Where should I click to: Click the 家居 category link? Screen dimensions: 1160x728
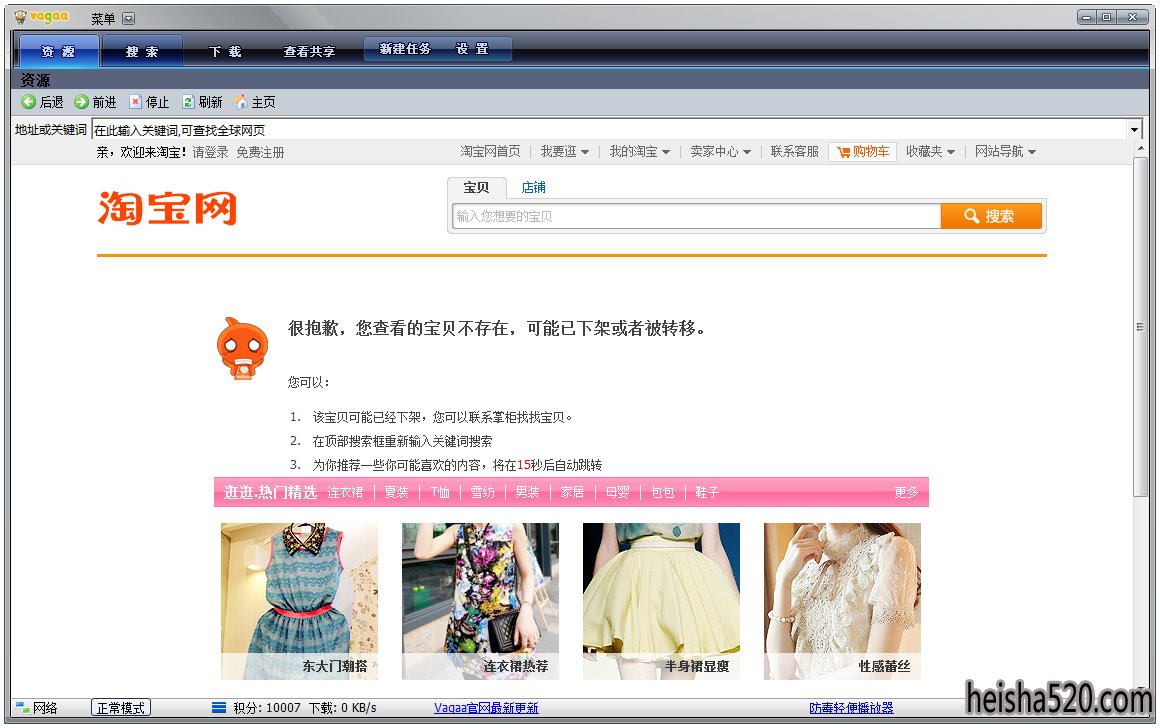tap(573, 493)
